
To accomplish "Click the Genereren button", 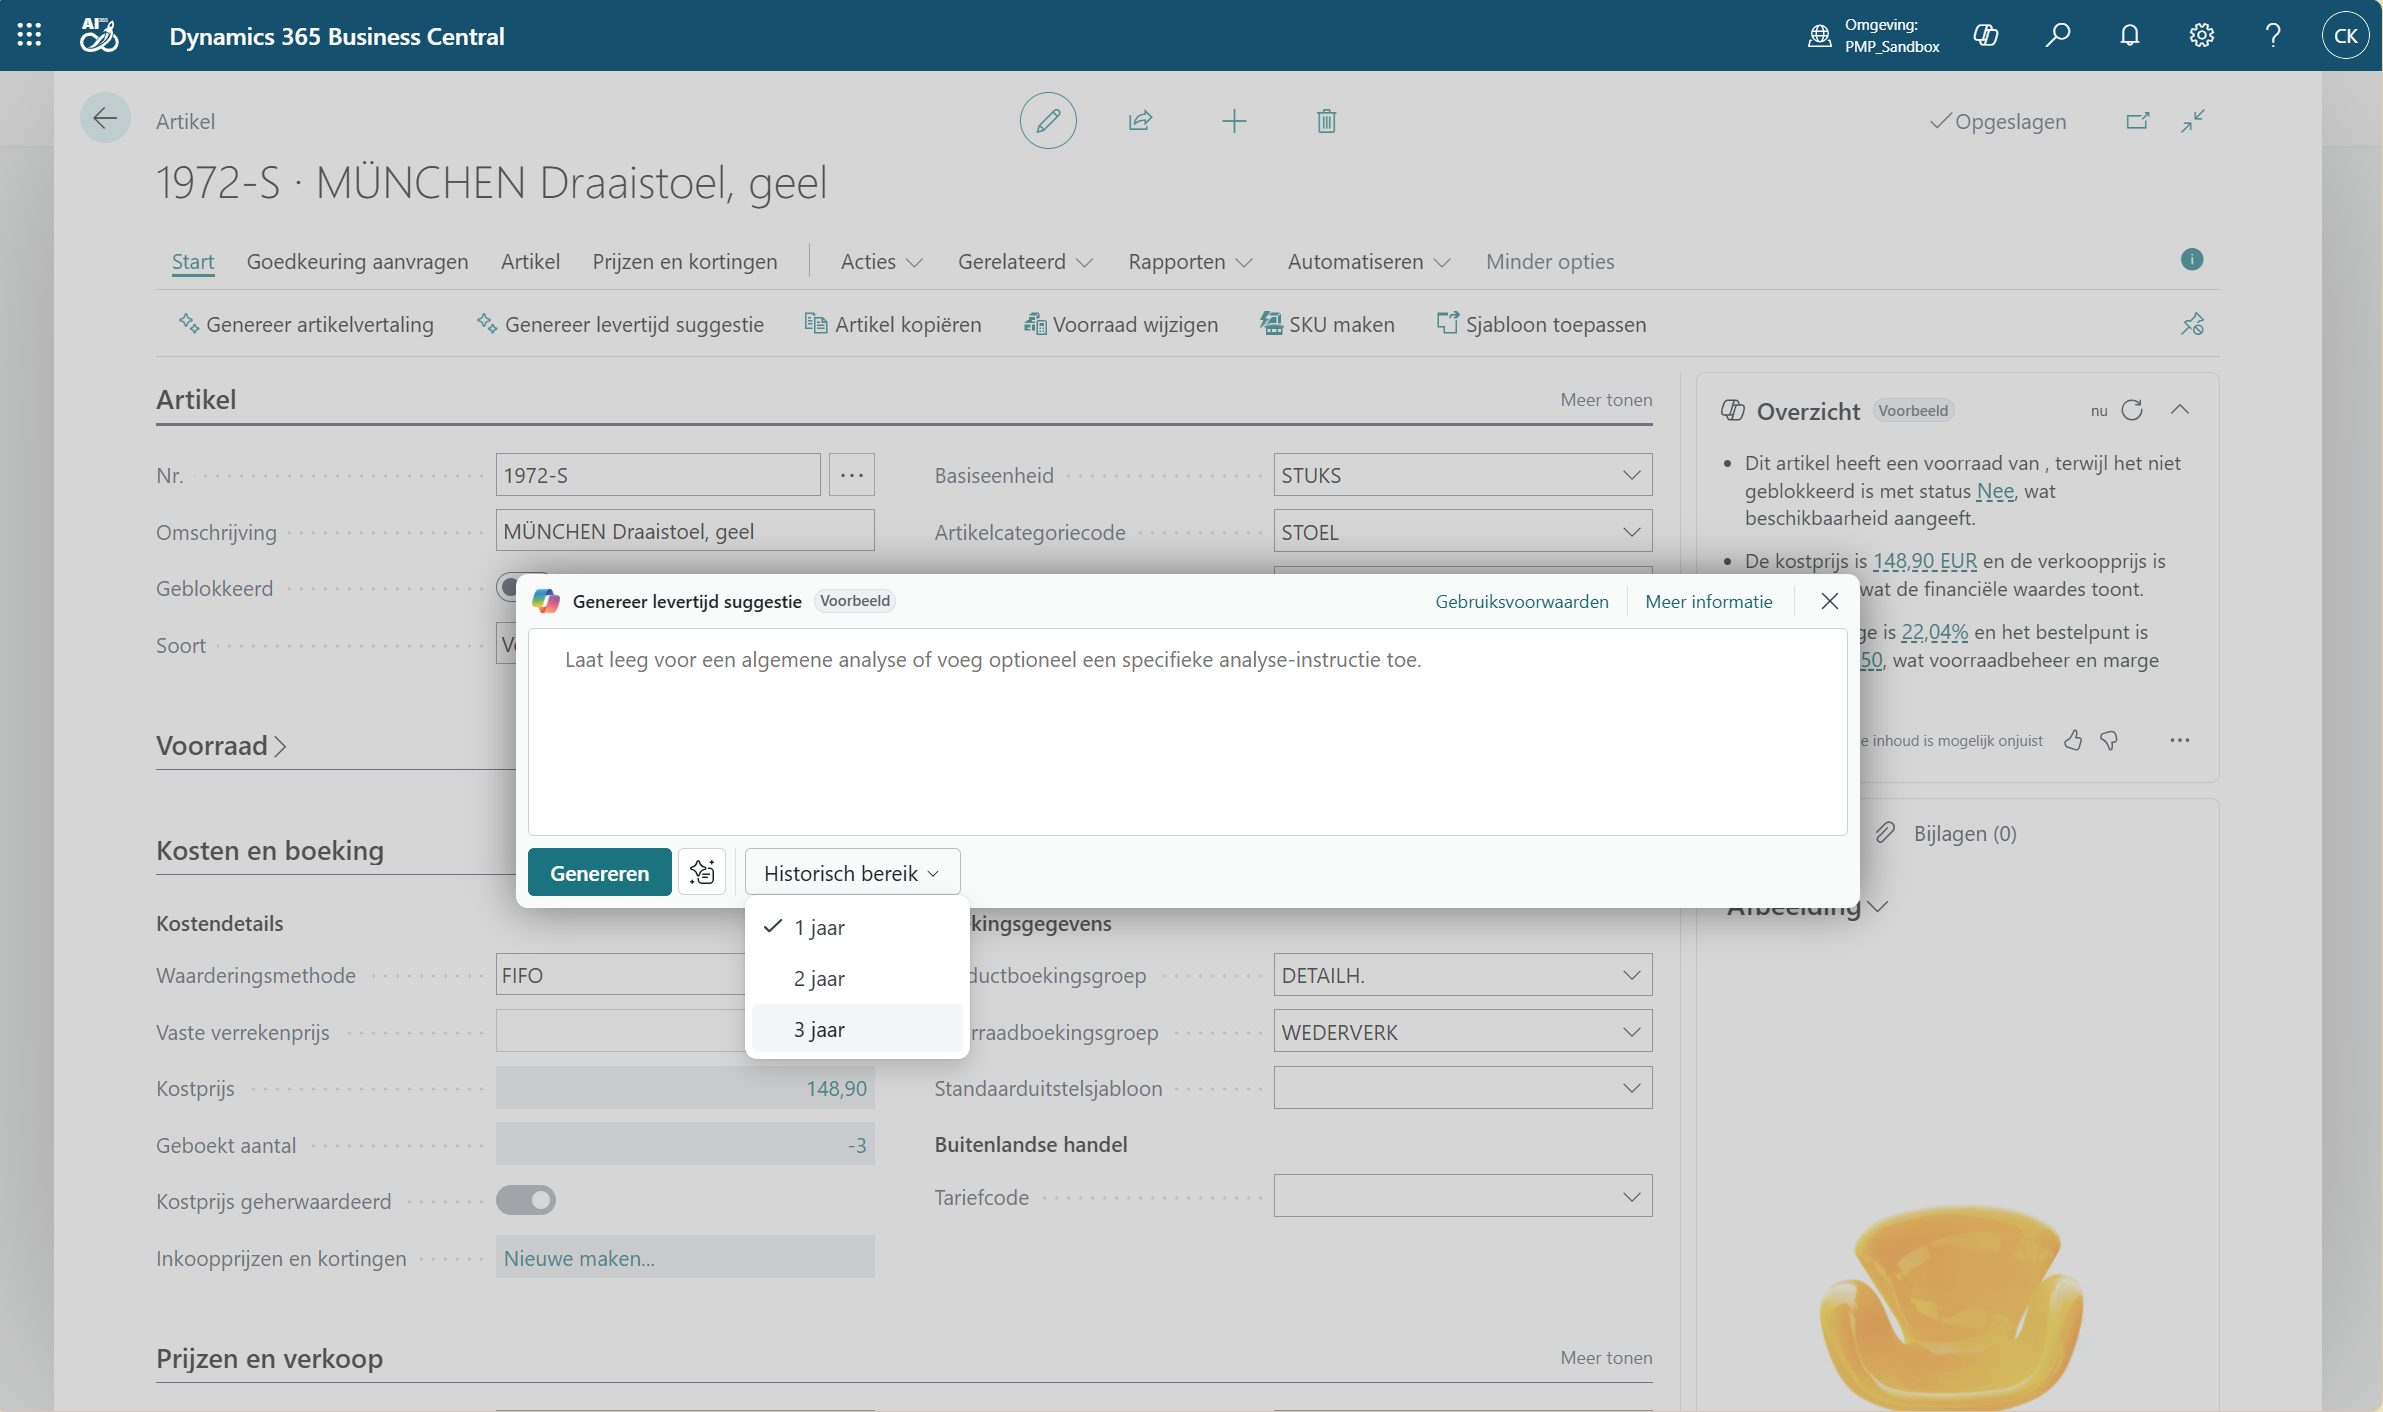I will pyautogui.click(x=599, y=873).
